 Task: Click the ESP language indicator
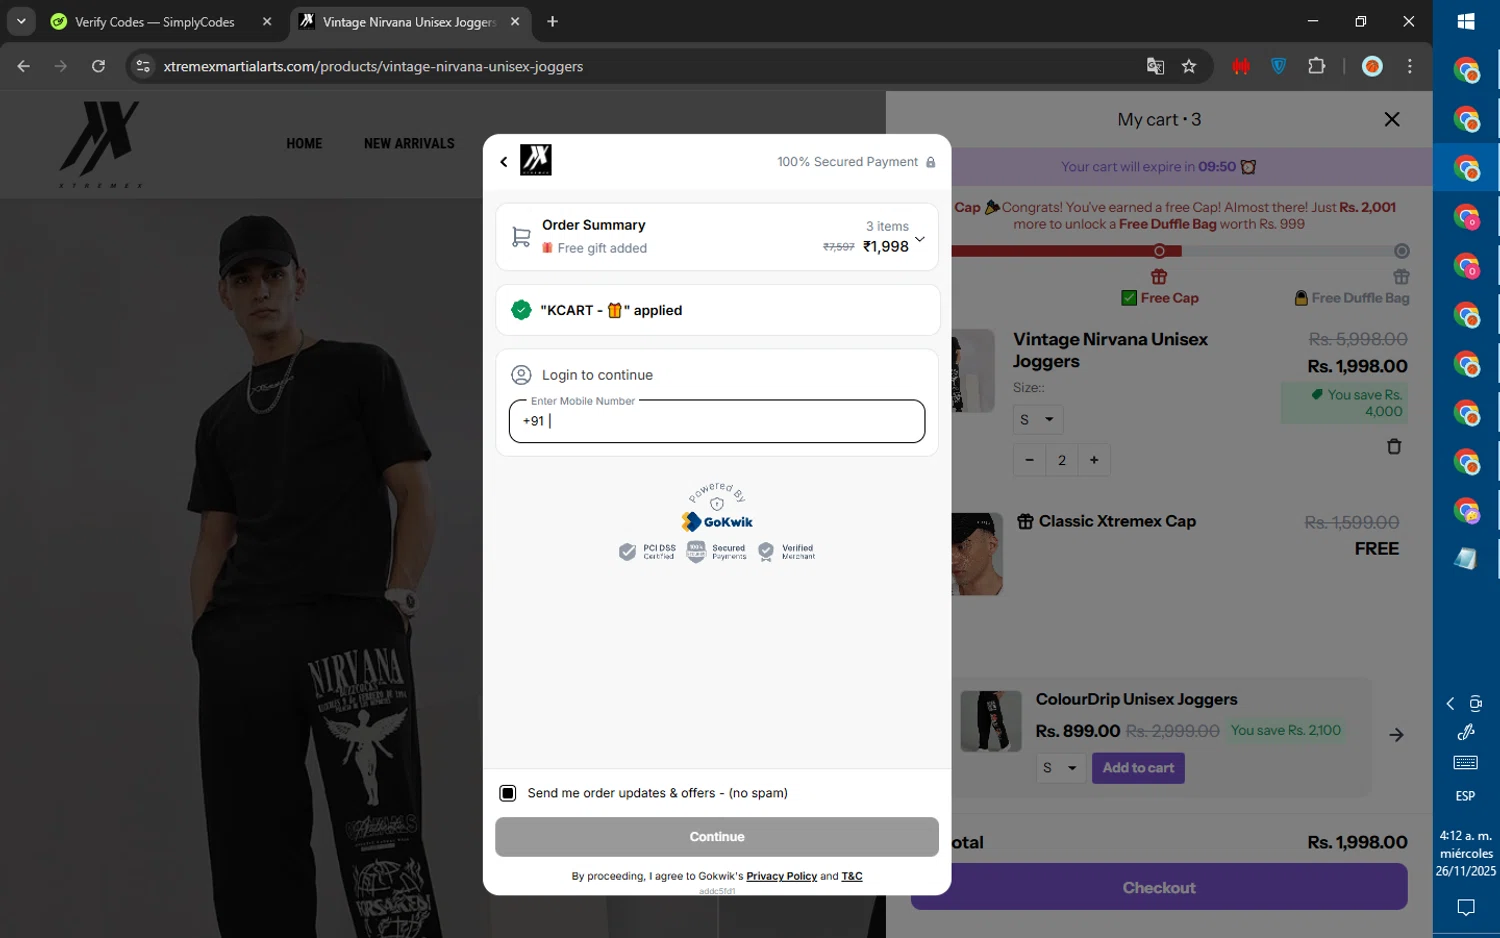tap(1466, 796)
